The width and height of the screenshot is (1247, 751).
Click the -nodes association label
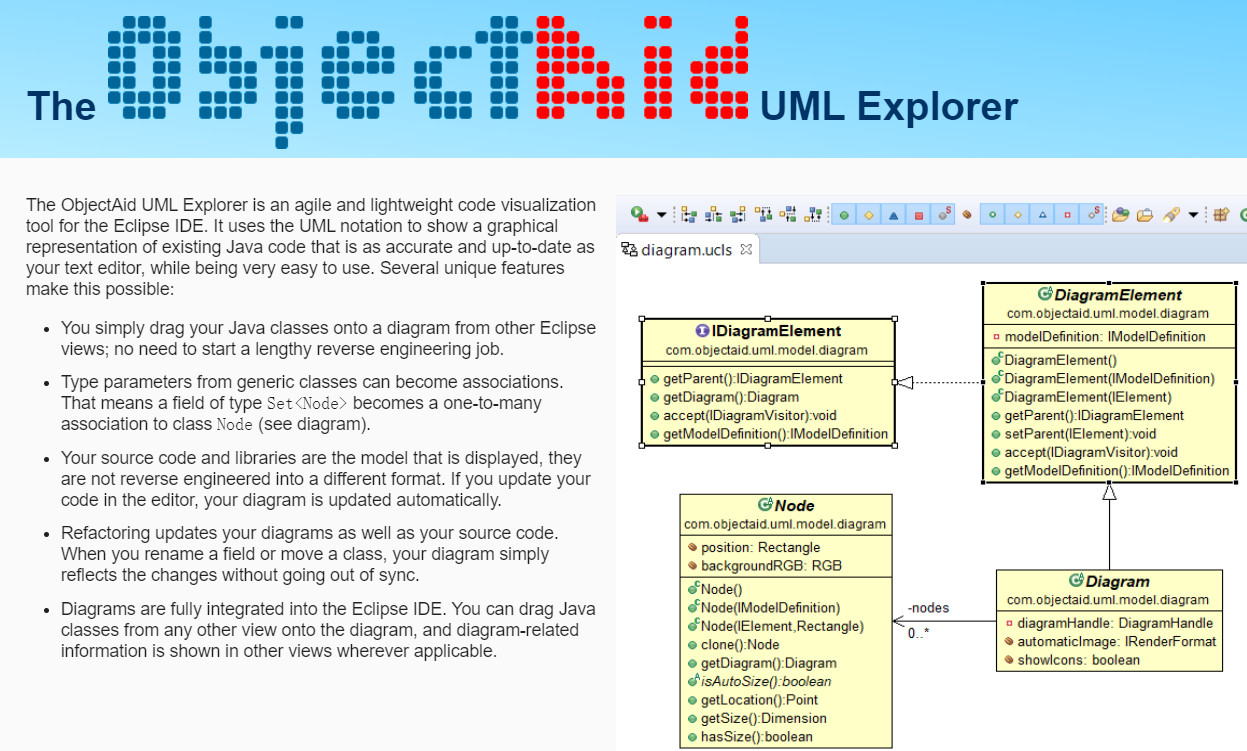pyautogui.click(x=928, y=608)
